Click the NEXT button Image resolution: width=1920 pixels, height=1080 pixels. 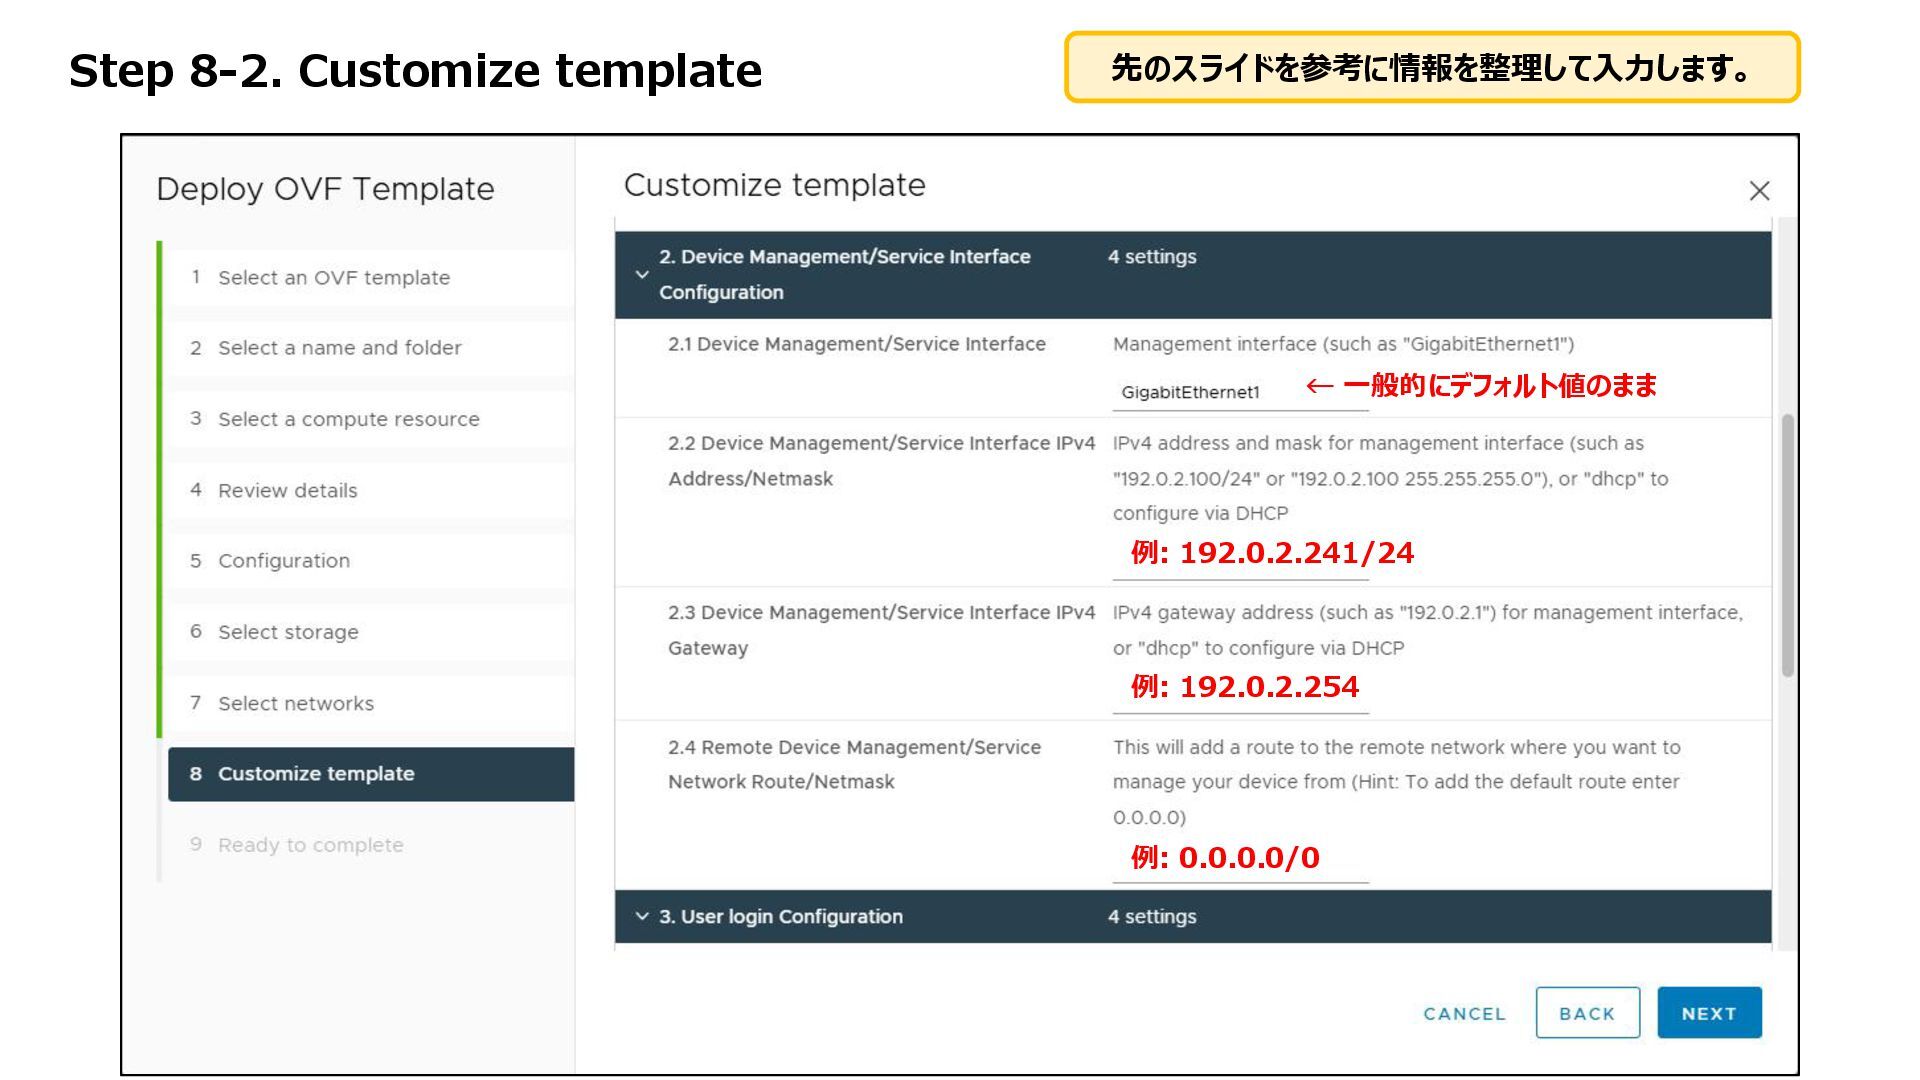pyautogui.click(x=1708, y=1013)
